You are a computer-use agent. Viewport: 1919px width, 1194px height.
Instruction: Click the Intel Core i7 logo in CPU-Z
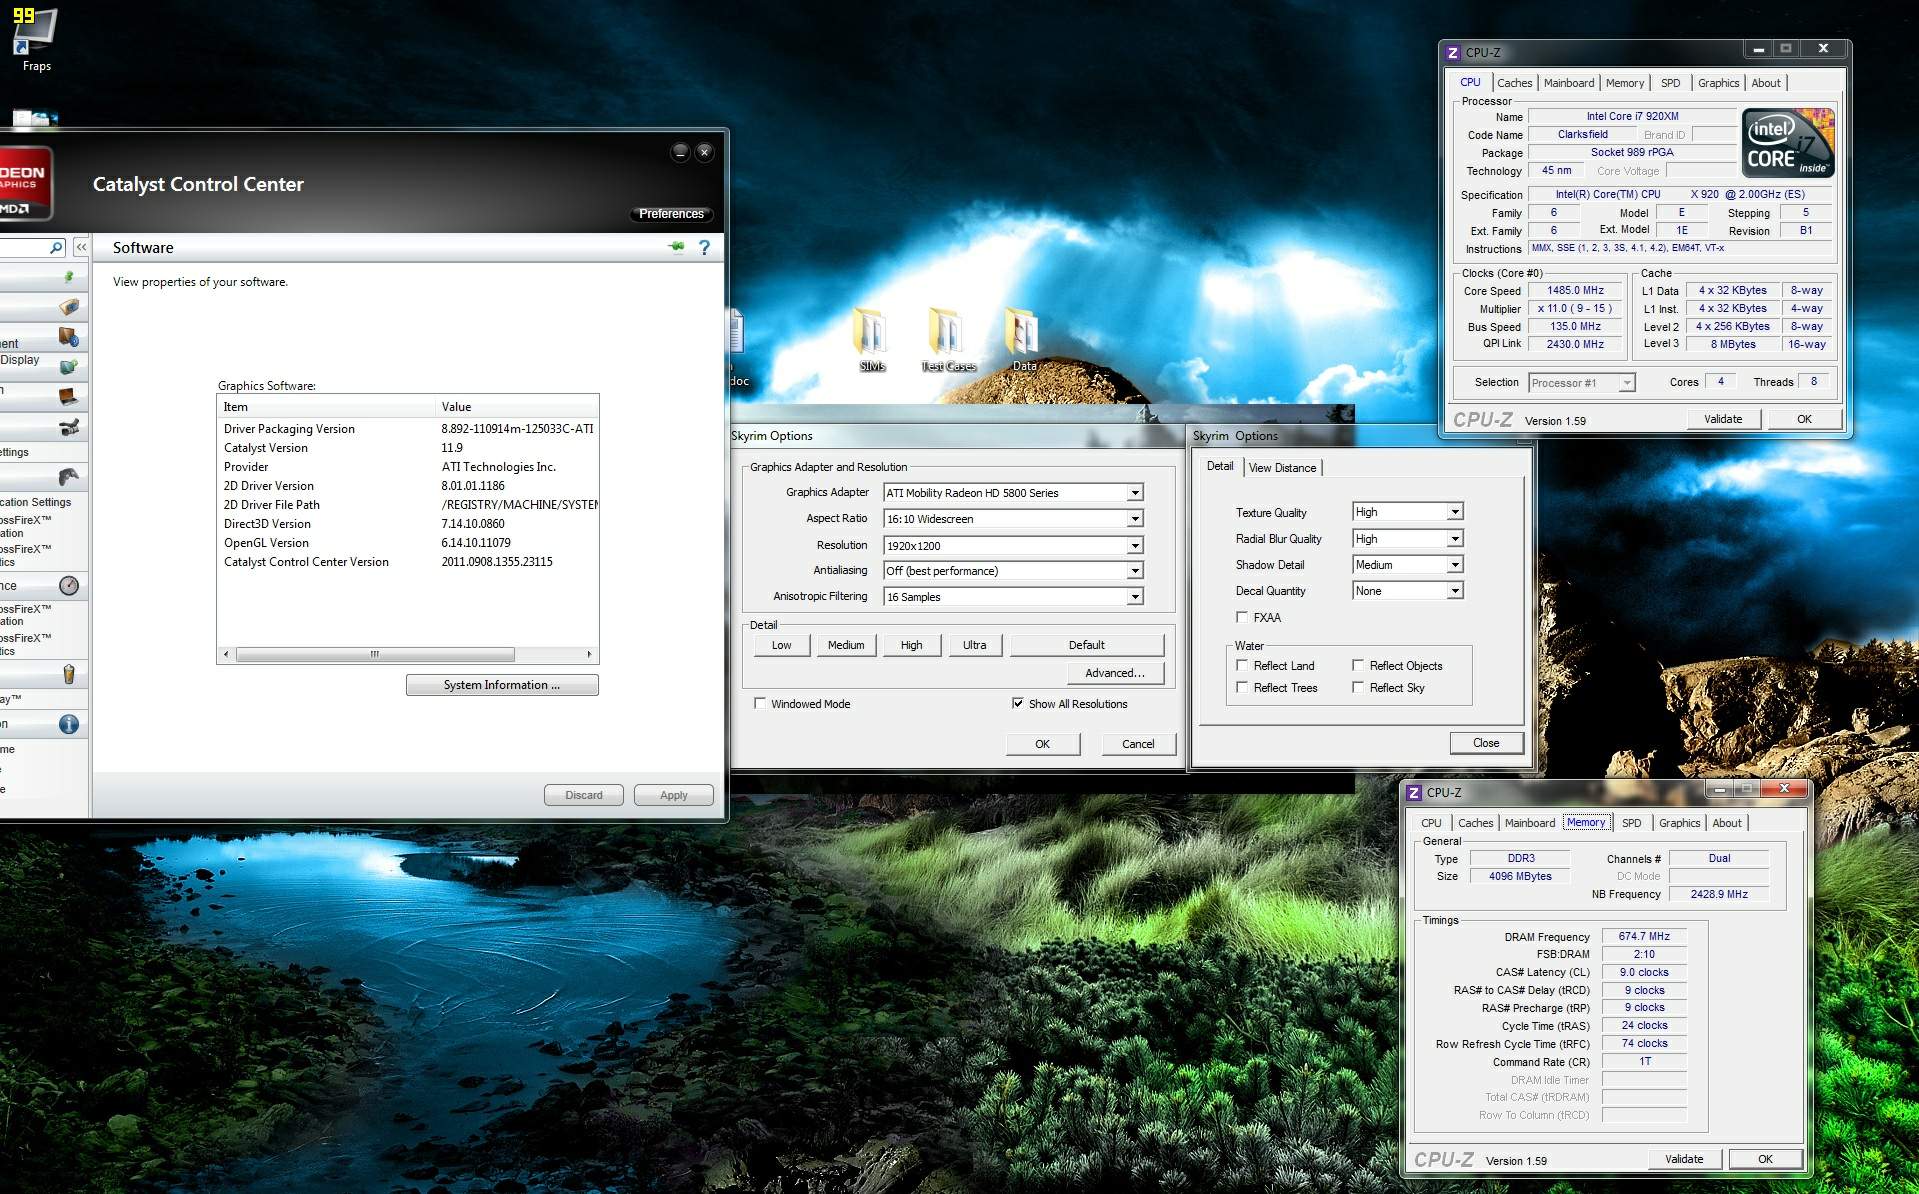pyautogui.click(x=1788, y=143)
